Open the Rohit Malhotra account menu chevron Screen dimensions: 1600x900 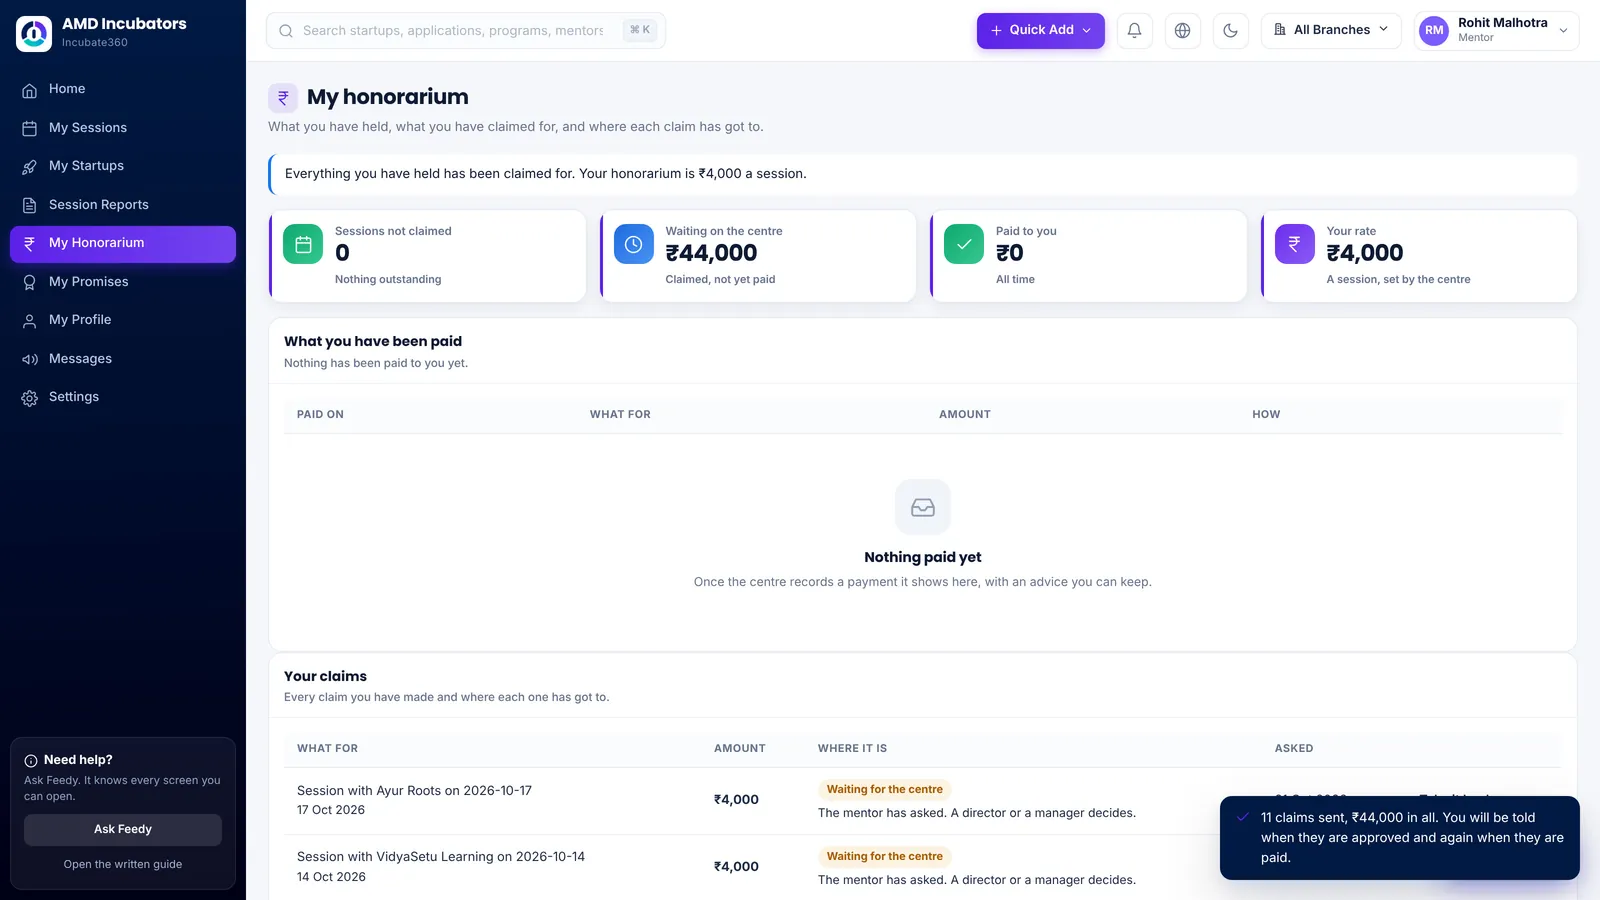pyautogui.click(x=1563, y=30)
